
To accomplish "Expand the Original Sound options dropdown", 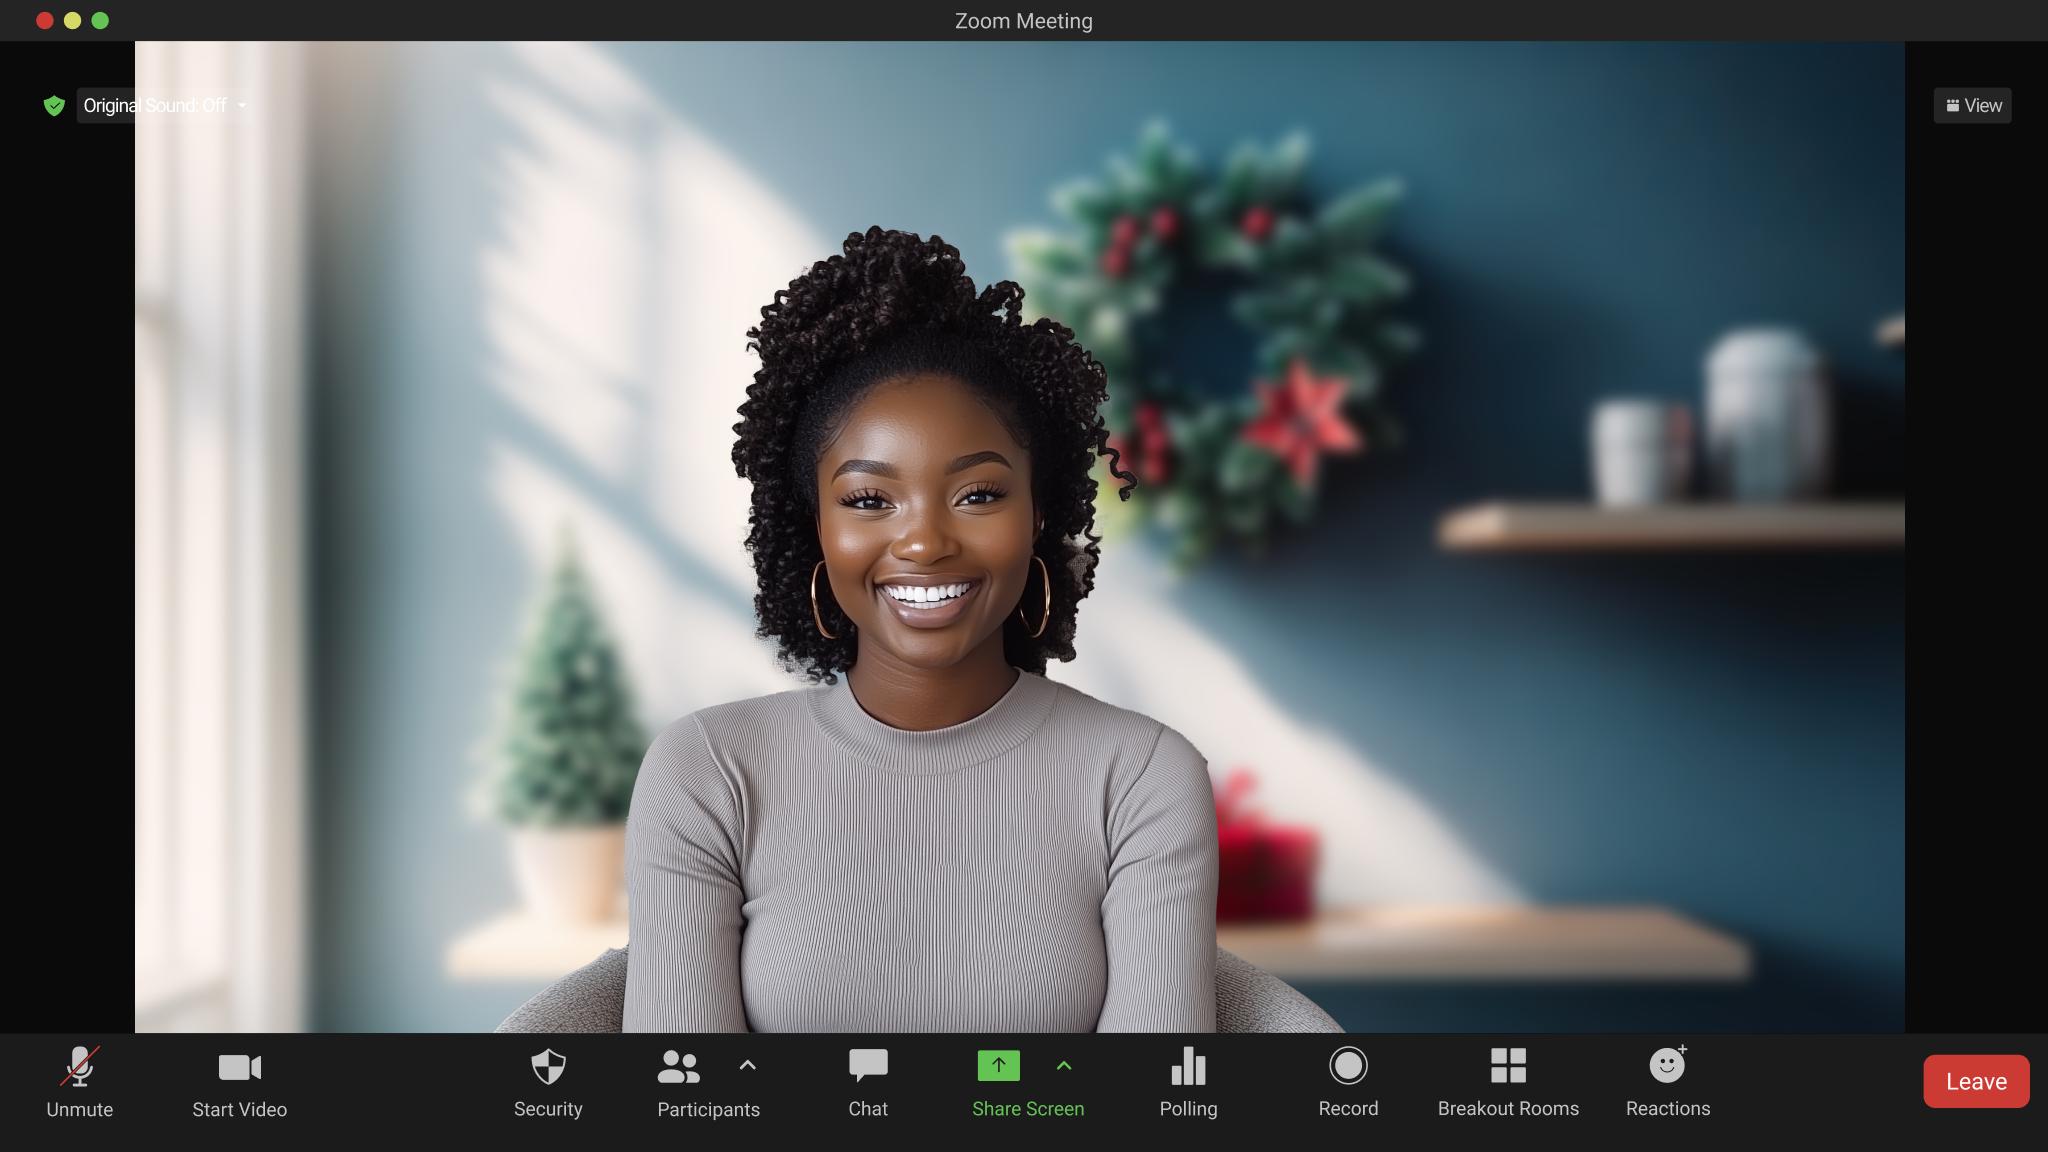I will point(240,105).
